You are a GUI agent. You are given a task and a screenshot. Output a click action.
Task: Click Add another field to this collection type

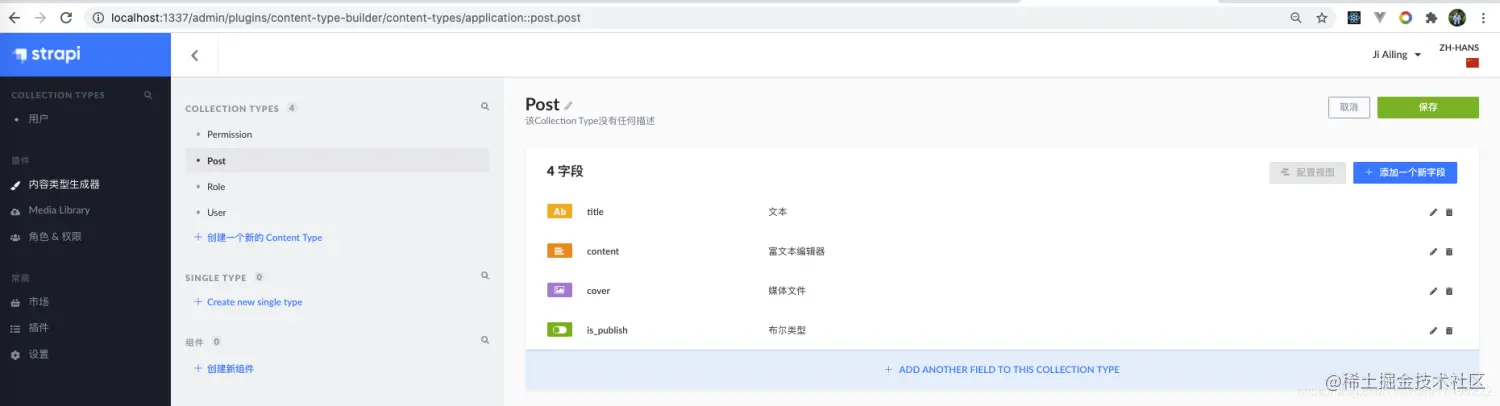[x=1002, y=370]
